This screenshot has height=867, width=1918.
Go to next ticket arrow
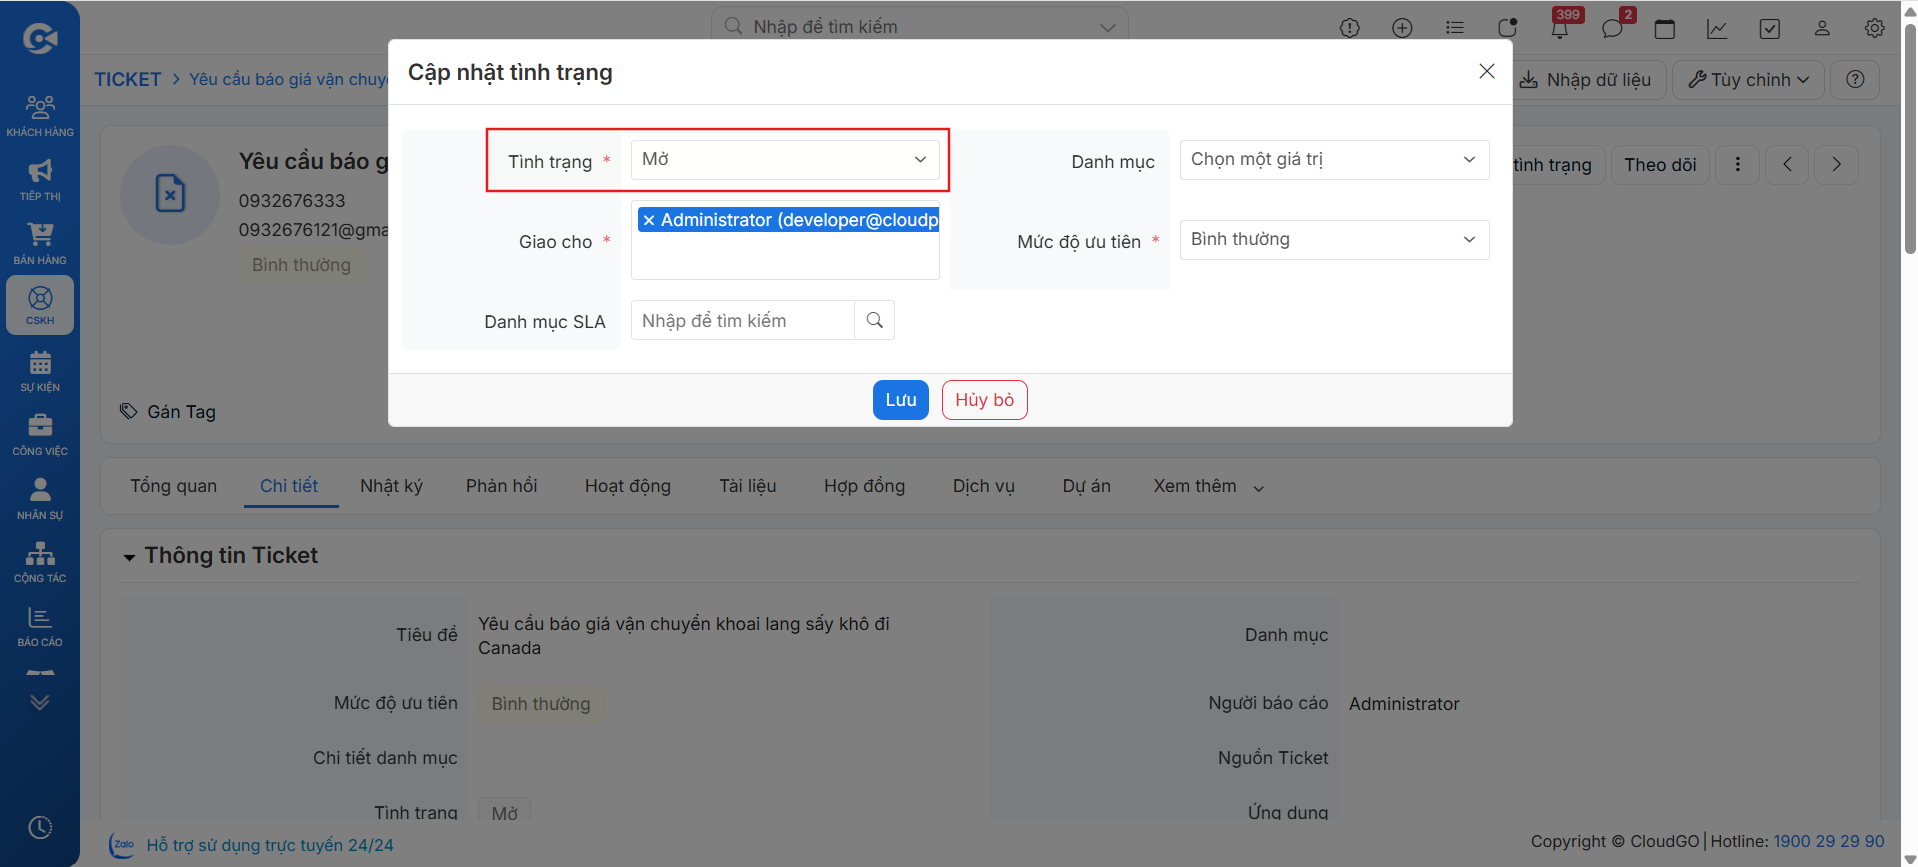click(1836, 165)
